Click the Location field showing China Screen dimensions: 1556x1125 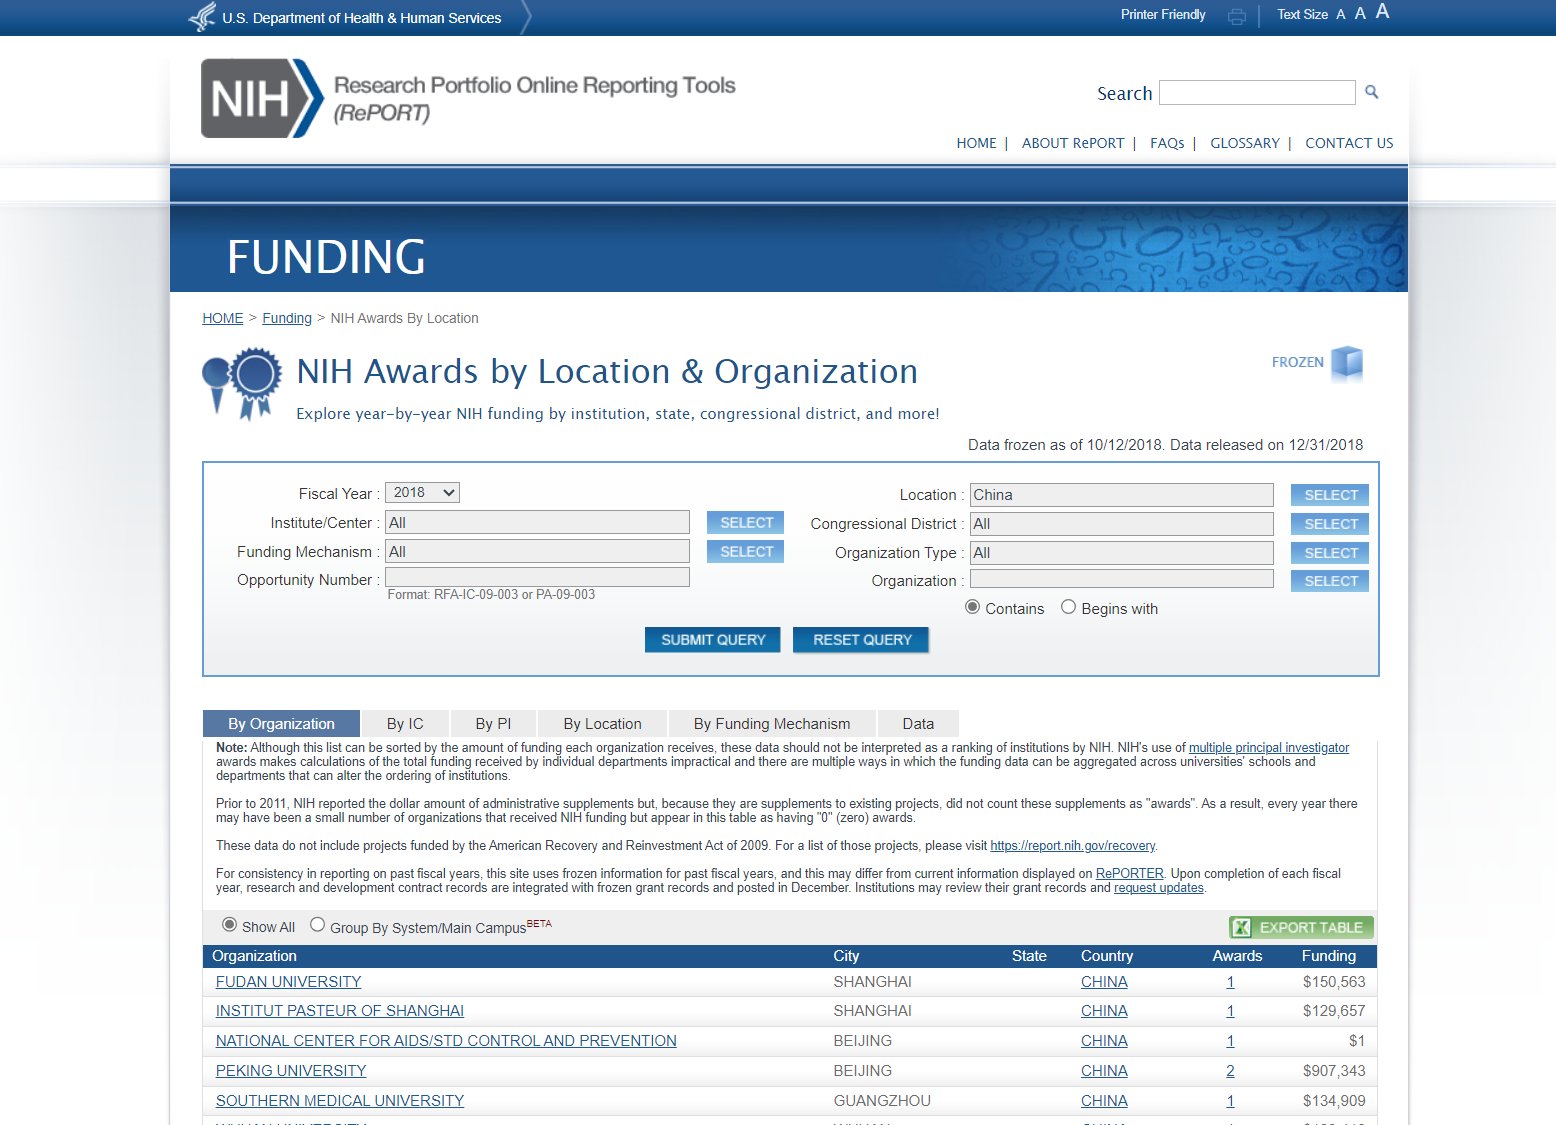click(x=1122, y=495)
